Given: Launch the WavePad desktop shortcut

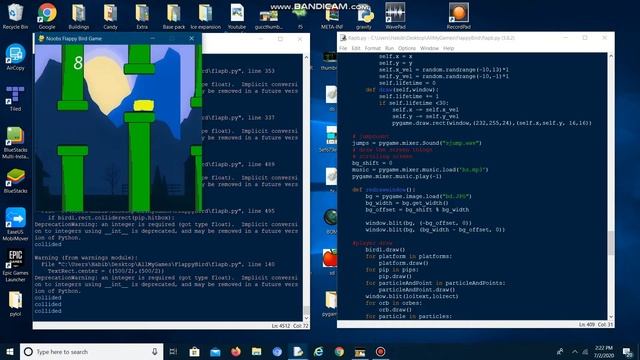Looking at the screenshot, I should 395,16.
